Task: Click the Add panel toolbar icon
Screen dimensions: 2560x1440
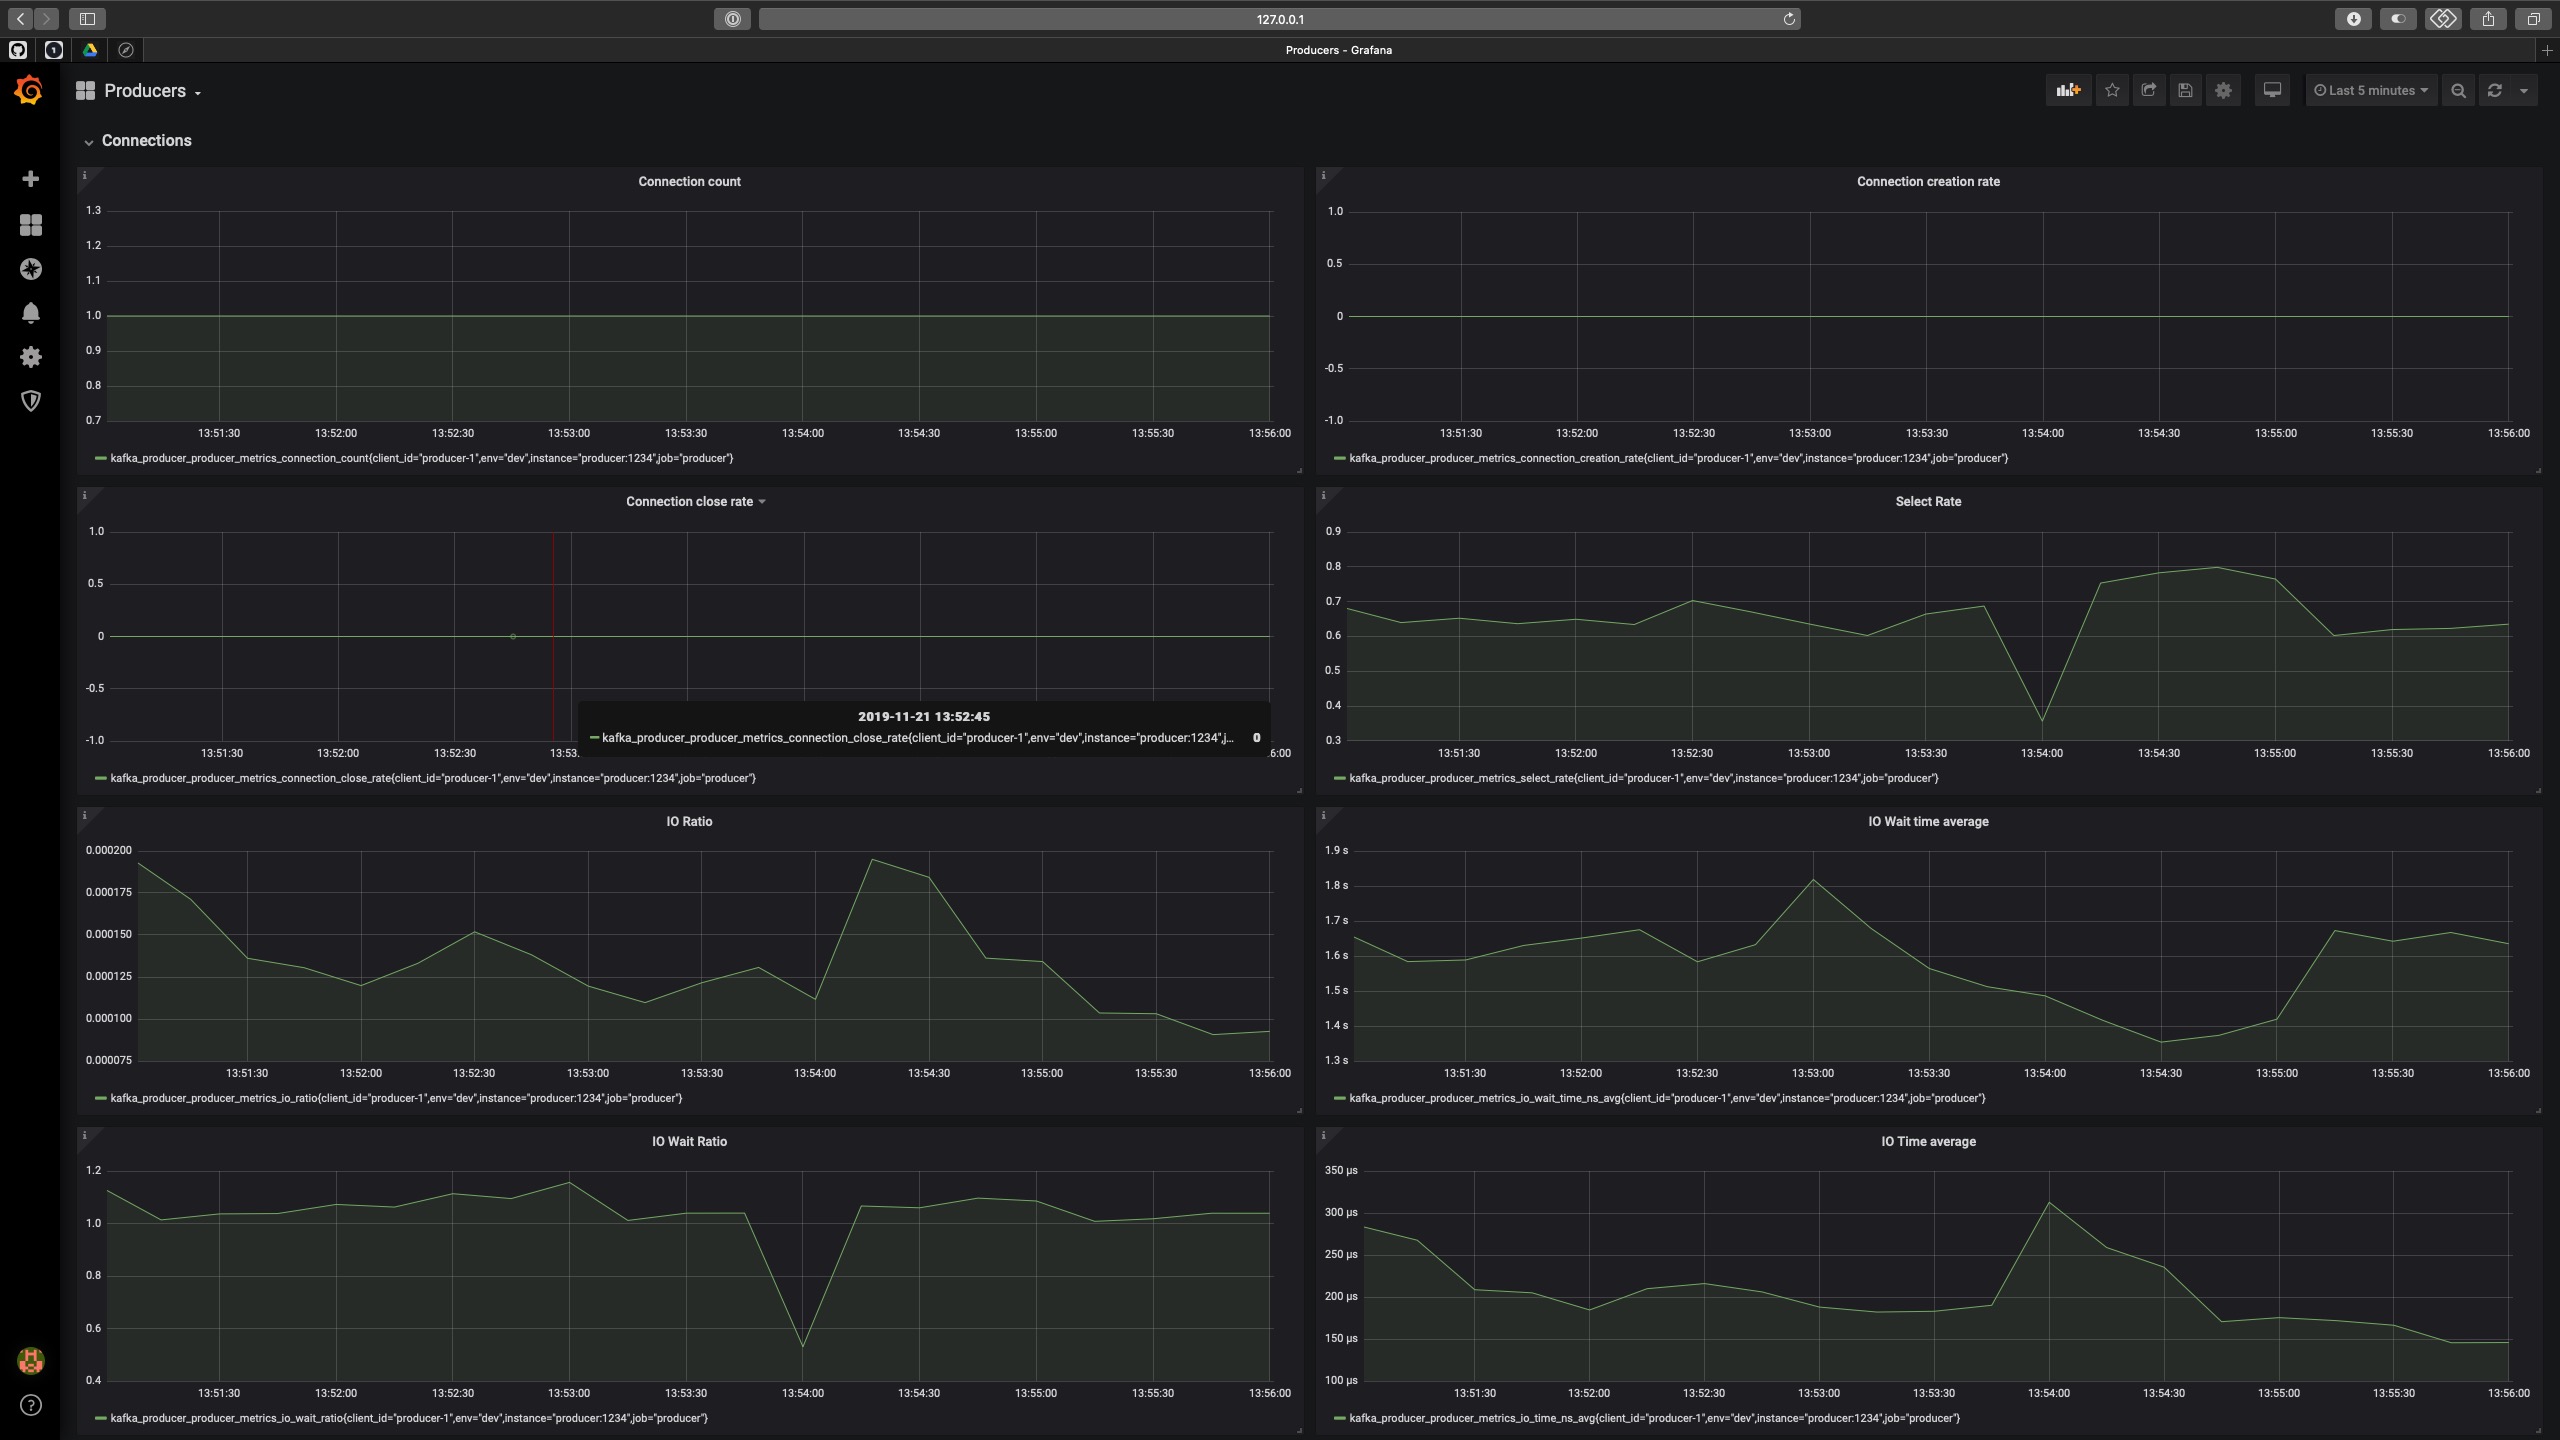Action: tap(2068, 91)
